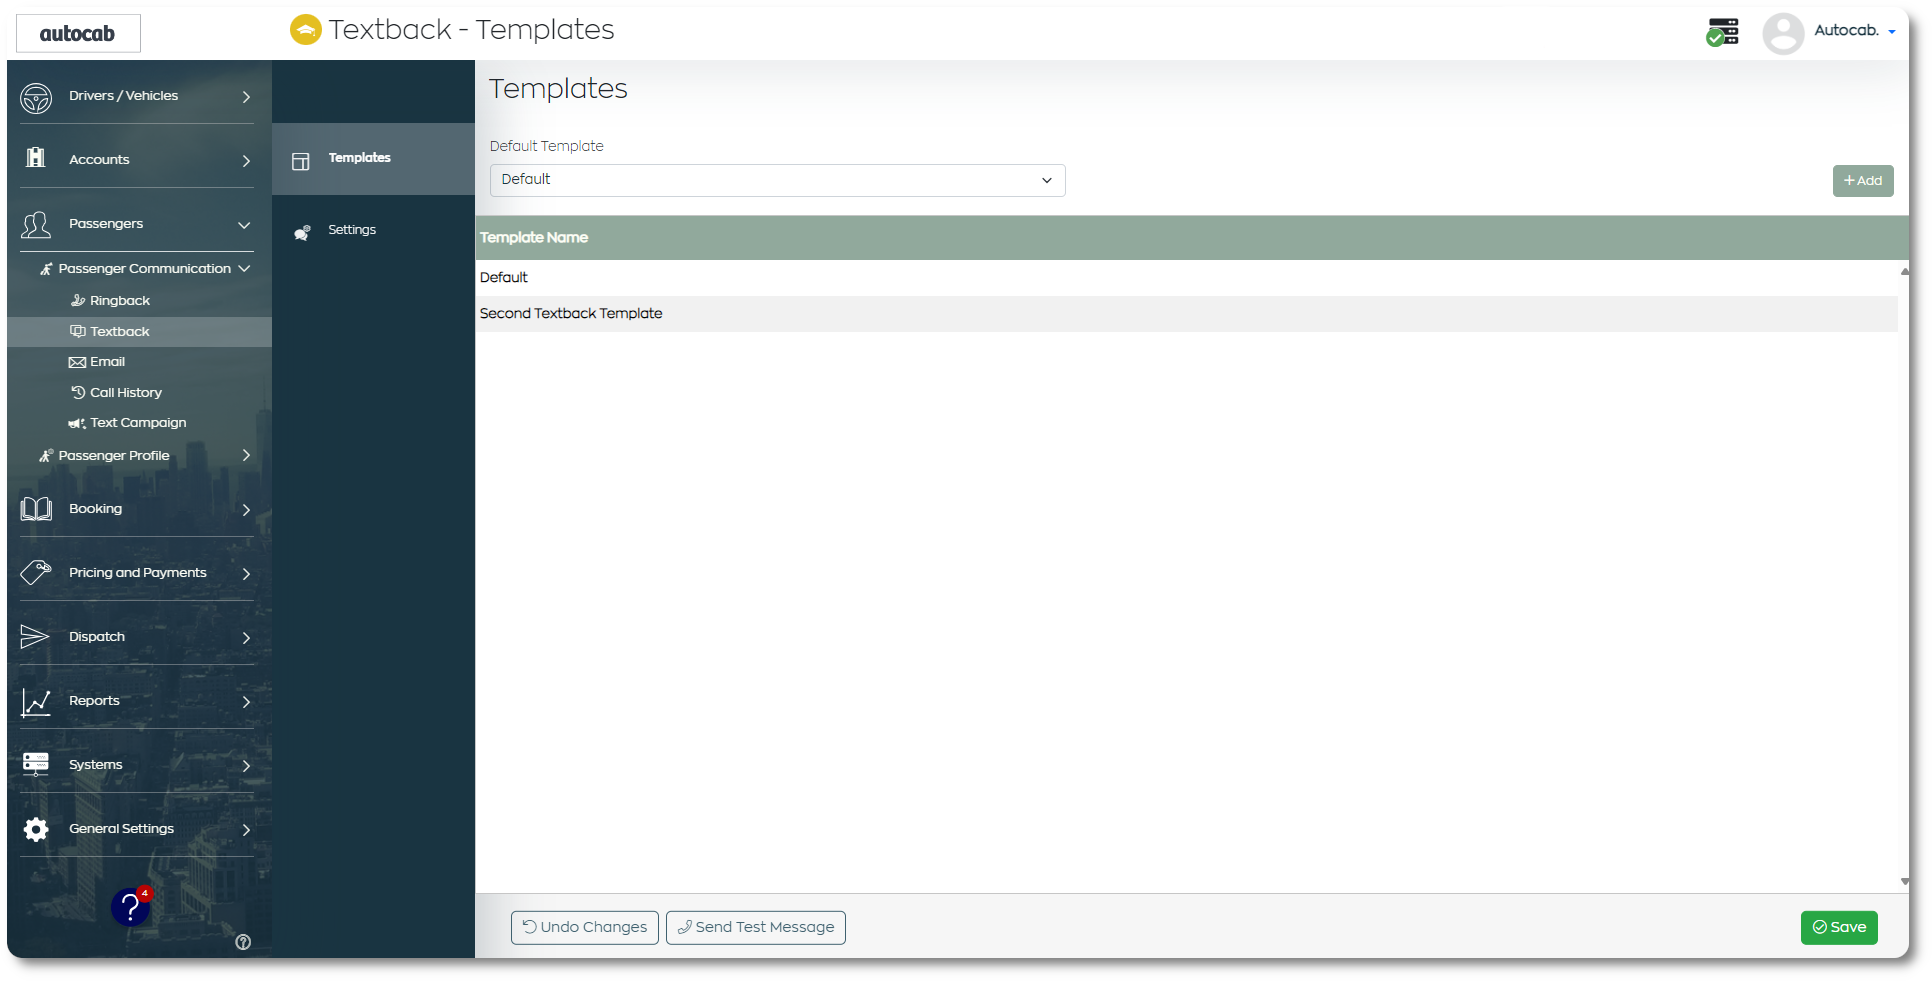Click the Reports chart icon
Screen dimensions: 1932x981
point(36,702)
